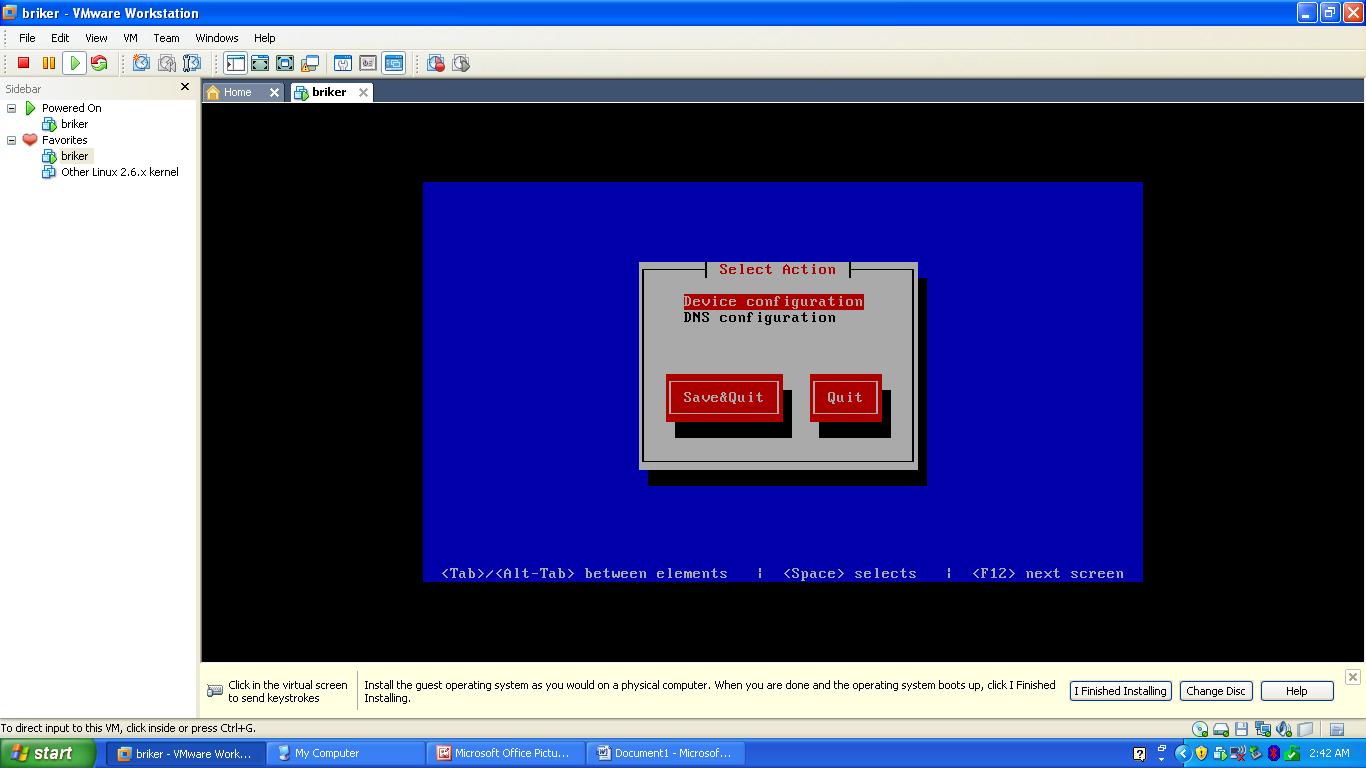Select briker under Favorites
The width and height of the screenshot is (1366, 768).
pos(74,156)
